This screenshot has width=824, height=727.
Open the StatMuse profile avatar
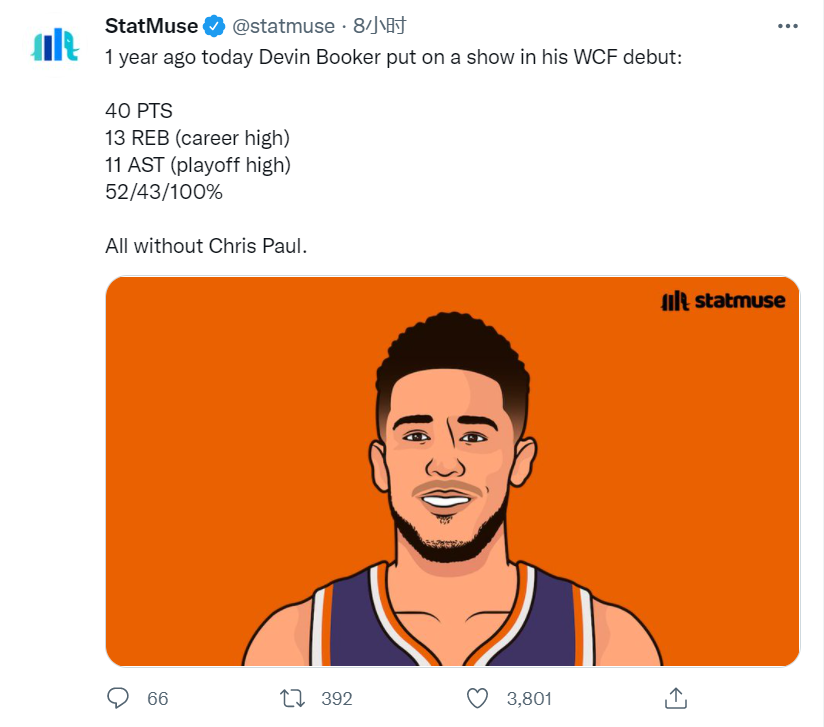(x=55, y=45)
